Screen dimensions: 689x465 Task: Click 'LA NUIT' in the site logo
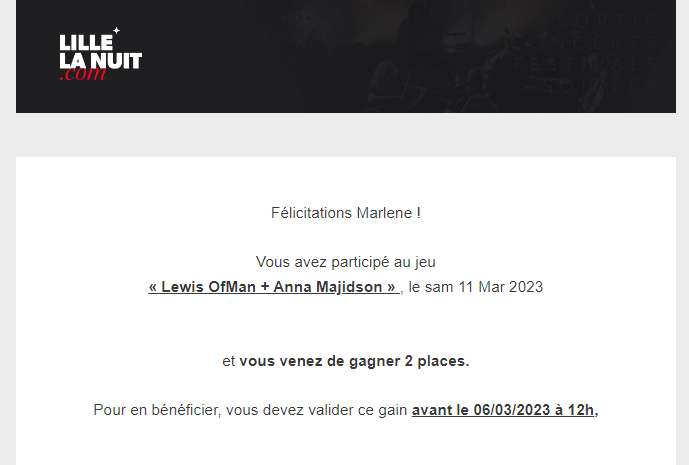pos(100,60)
